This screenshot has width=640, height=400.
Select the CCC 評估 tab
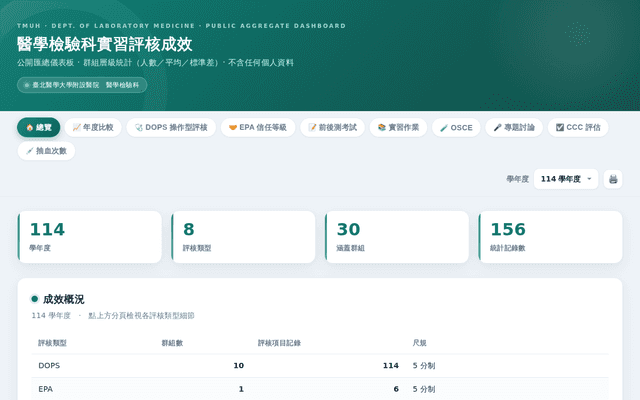[578, 128]
